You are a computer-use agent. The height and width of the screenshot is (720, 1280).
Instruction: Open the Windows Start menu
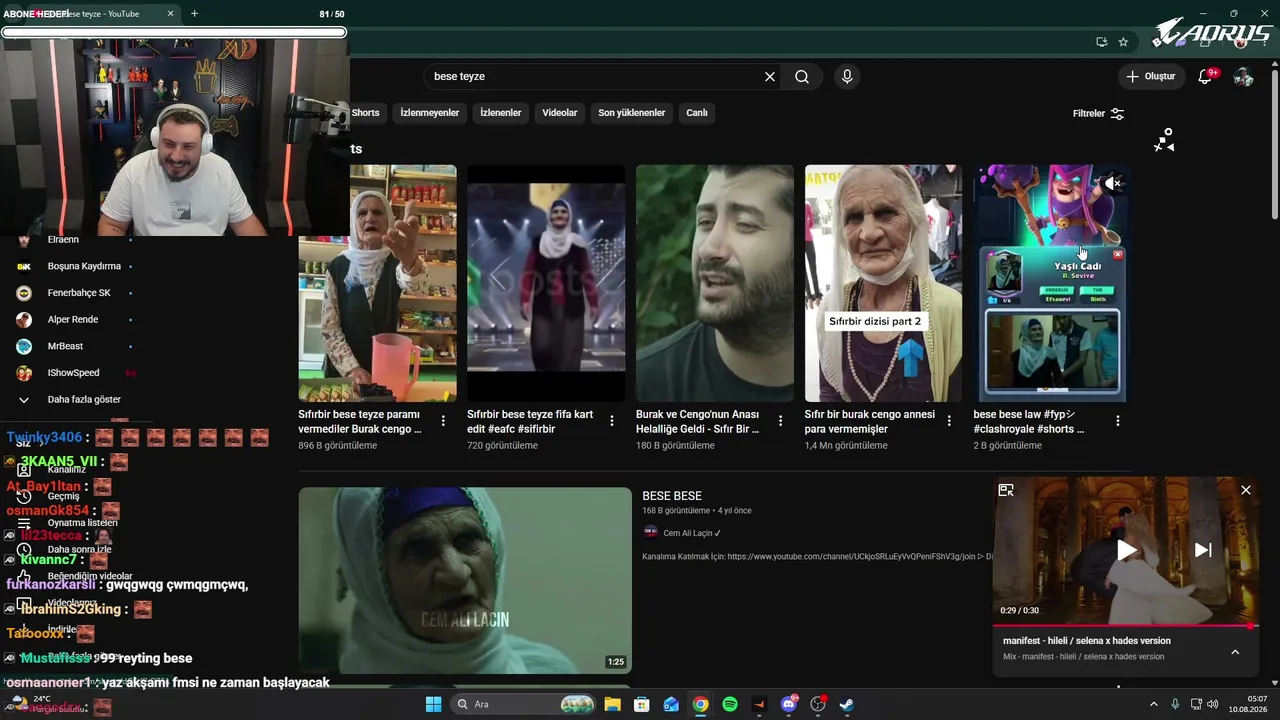(433, 704)
